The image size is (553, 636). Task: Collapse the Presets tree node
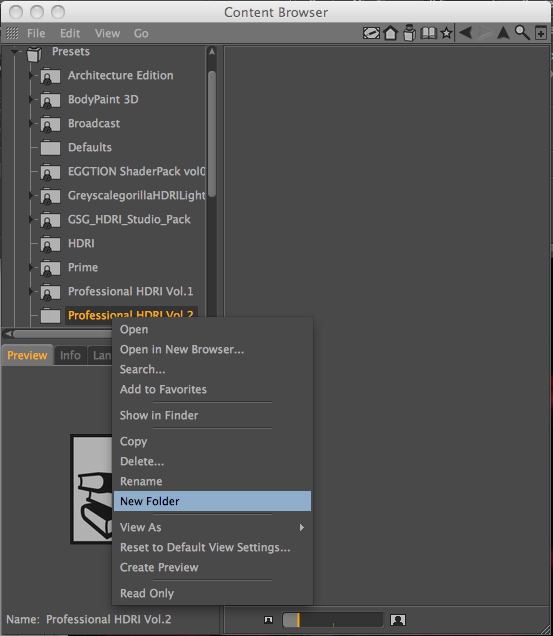[15, 52]
